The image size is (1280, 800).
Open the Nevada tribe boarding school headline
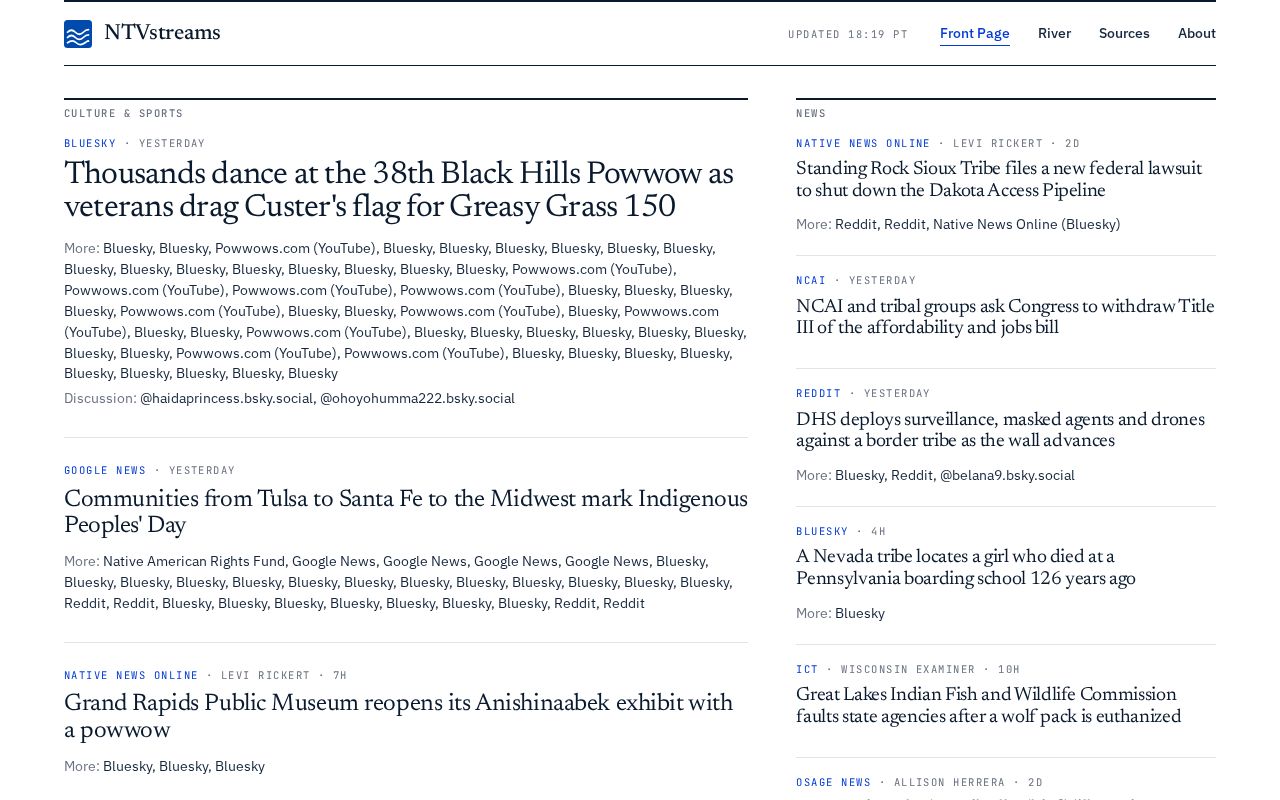(x=966, y=568)
